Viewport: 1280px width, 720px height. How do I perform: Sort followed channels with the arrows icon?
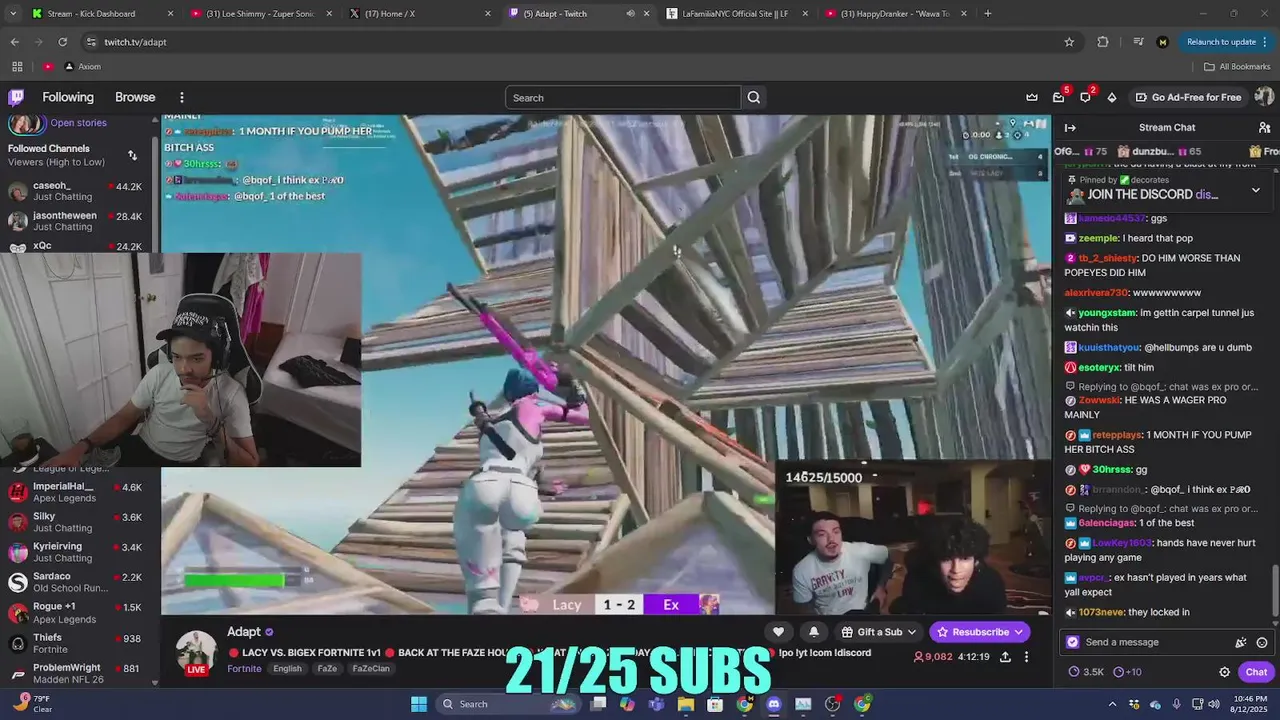pyautogui.click(x=132, y=155)
